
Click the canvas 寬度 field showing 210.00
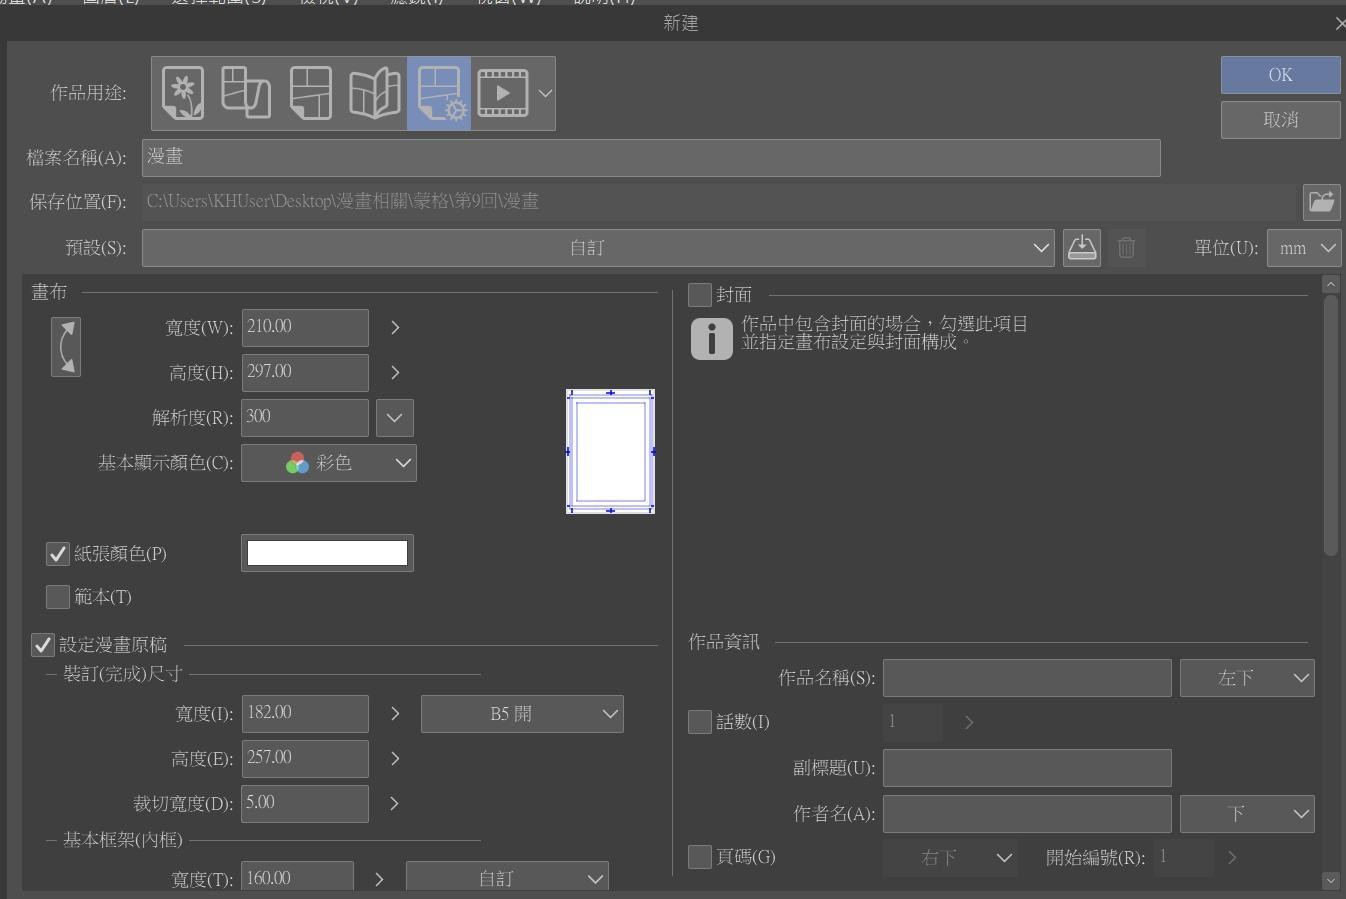coord(305,328)
